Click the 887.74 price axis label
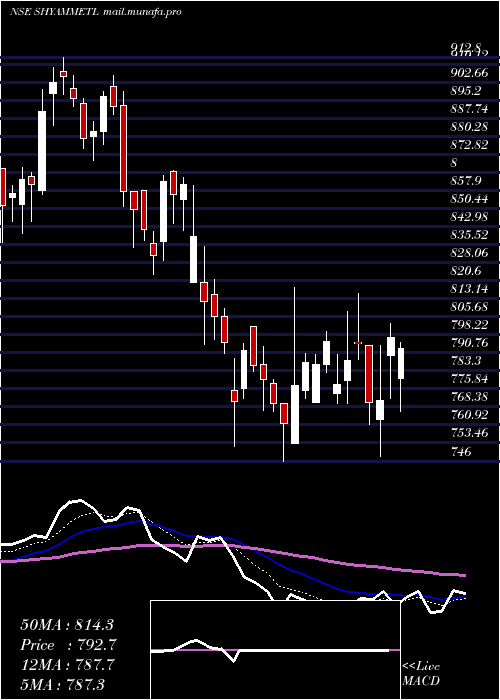Image resolution: width=500 pixels, height=700 pixels. [x=469, y=108]
